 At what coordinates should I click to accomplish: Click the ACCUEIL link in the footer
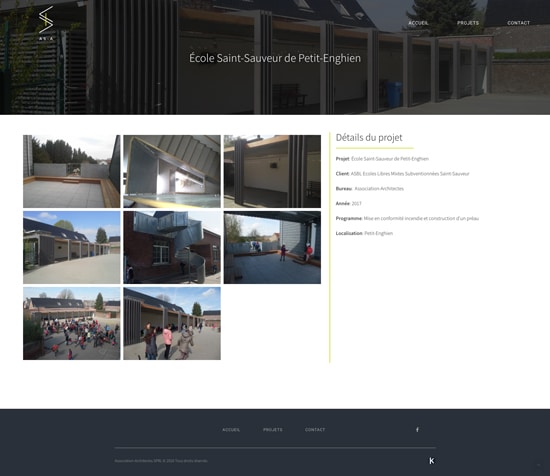coord(231,430)
